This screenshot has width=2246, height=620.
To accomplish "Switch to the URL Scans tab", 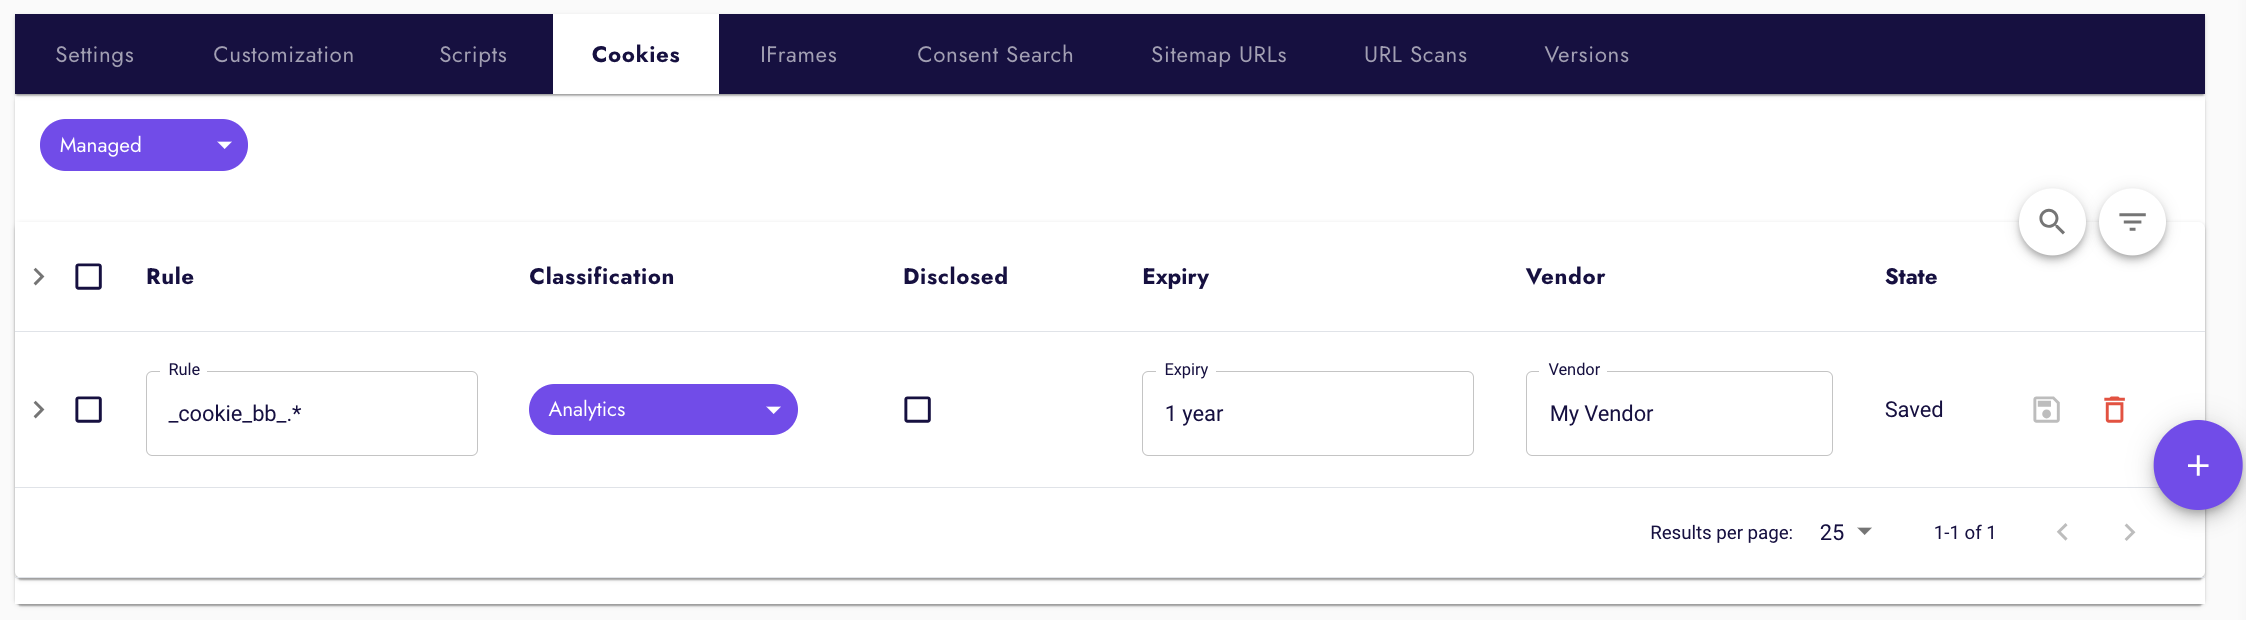I will tap(1415, 55).
